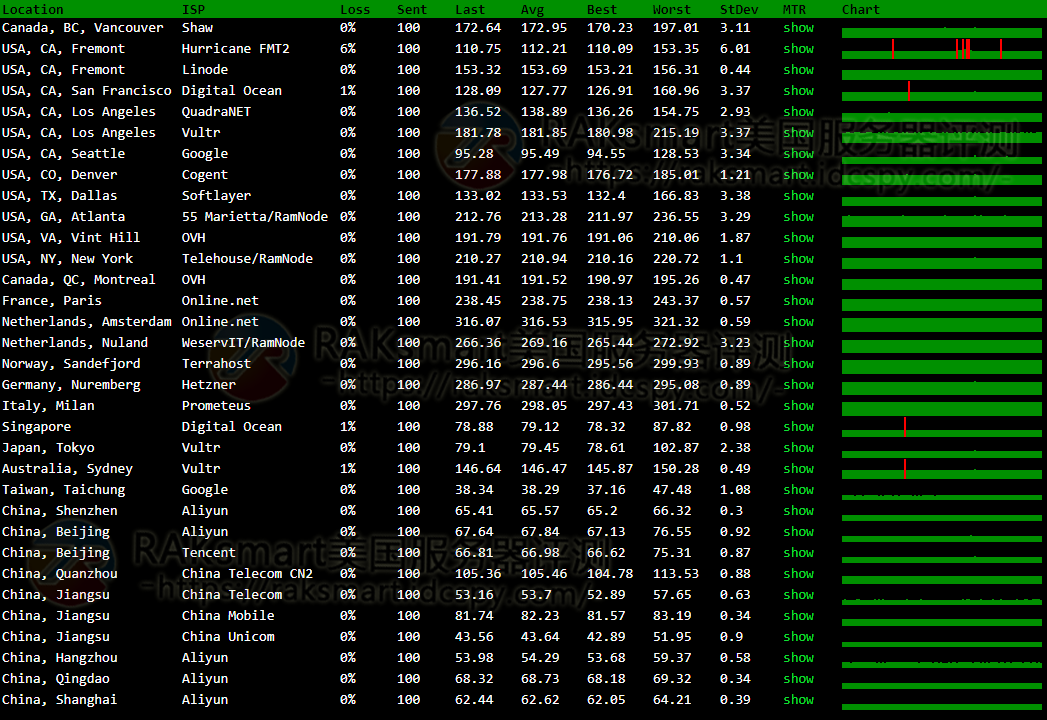
Task: Click 'show' for Quanzhou China Telecom CN2
Action: click(798, 574)
